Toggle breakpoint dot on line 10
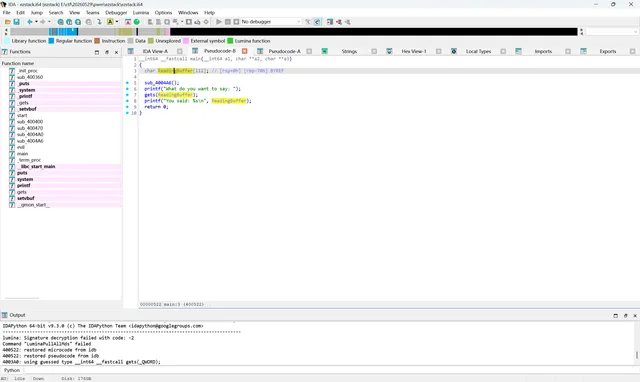Screen dimensions: 640x382 127,113
